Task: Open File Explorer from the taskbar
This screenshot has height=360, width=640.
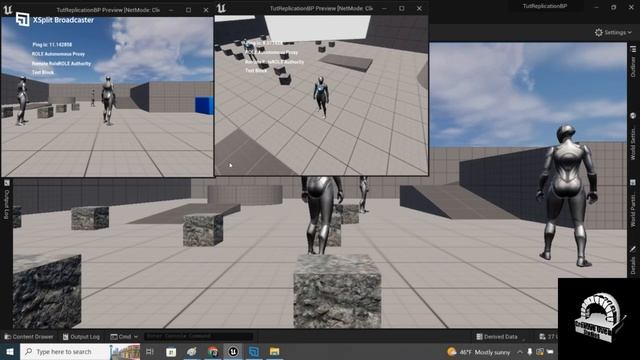Action: [x=274, y=351]
